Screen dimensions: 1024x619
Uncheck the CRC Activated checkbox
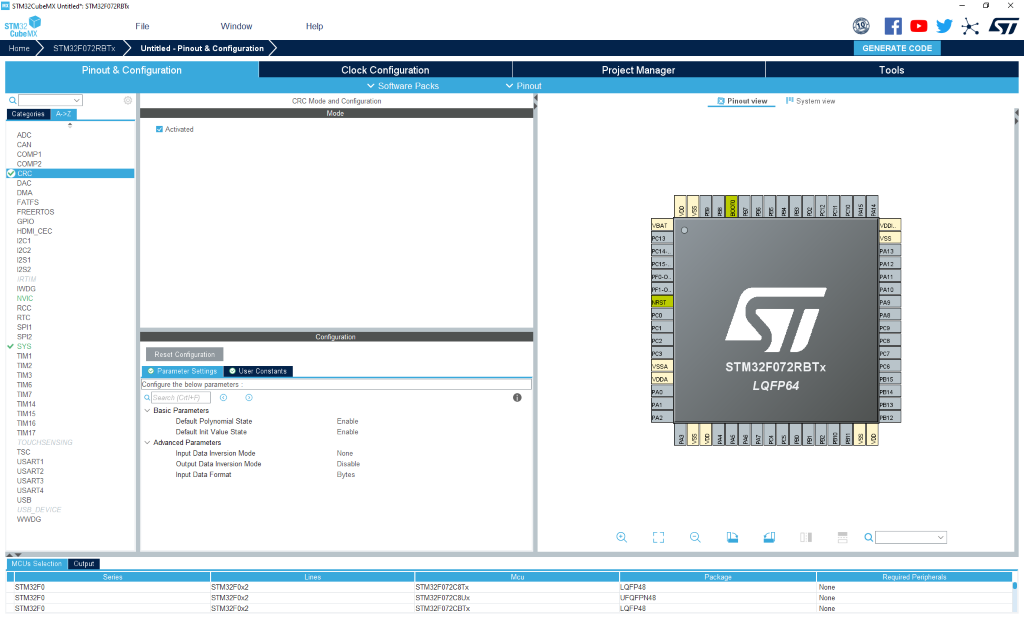[x=159, y=129]
